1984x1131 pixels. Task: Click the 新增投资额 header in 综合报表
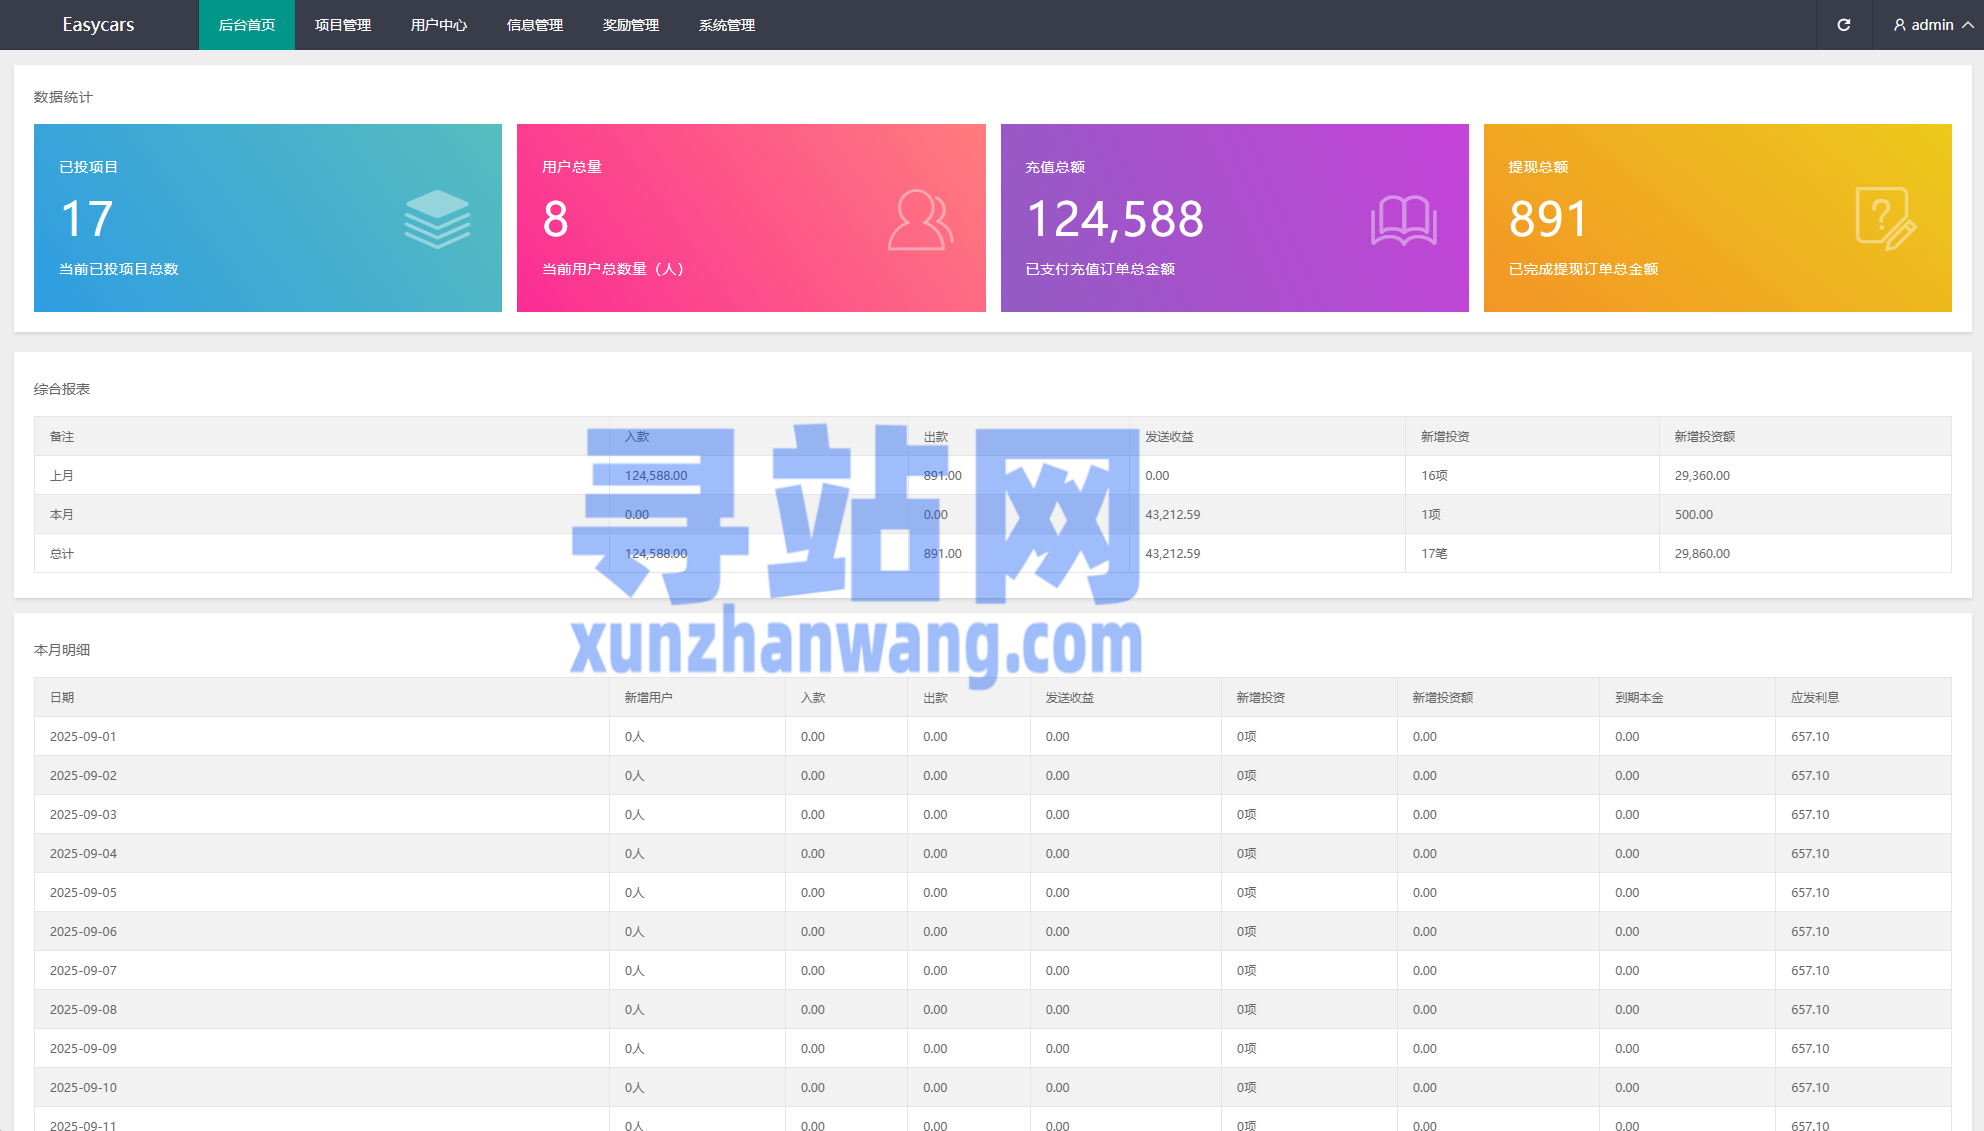tap(1705, 437)
